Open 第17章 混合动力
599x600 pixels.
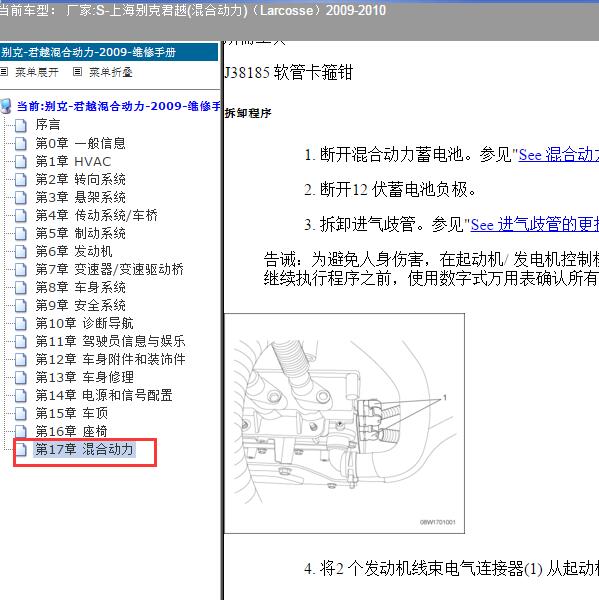[x=84, y=449]
